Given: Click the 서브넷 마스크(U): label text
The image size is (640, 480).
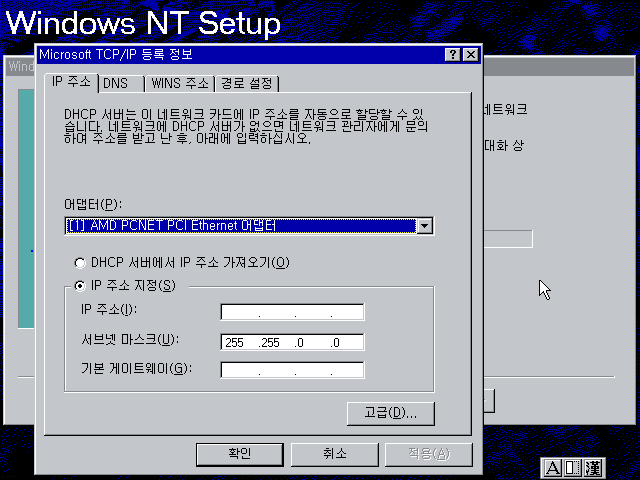Looking at the screenshot, I should [130, 340].
